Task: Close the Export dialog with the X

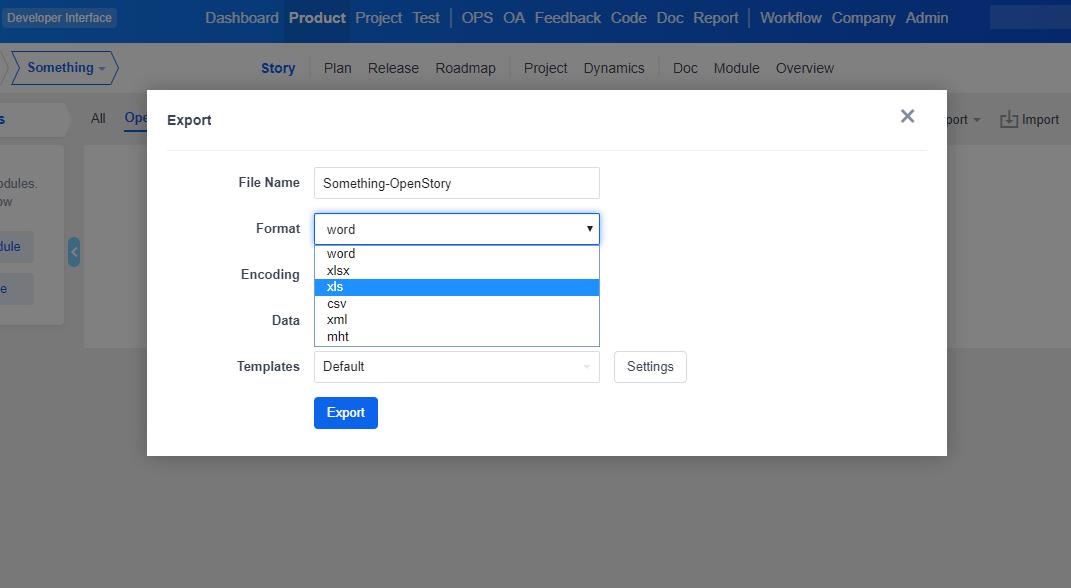Action: (907, 116)
